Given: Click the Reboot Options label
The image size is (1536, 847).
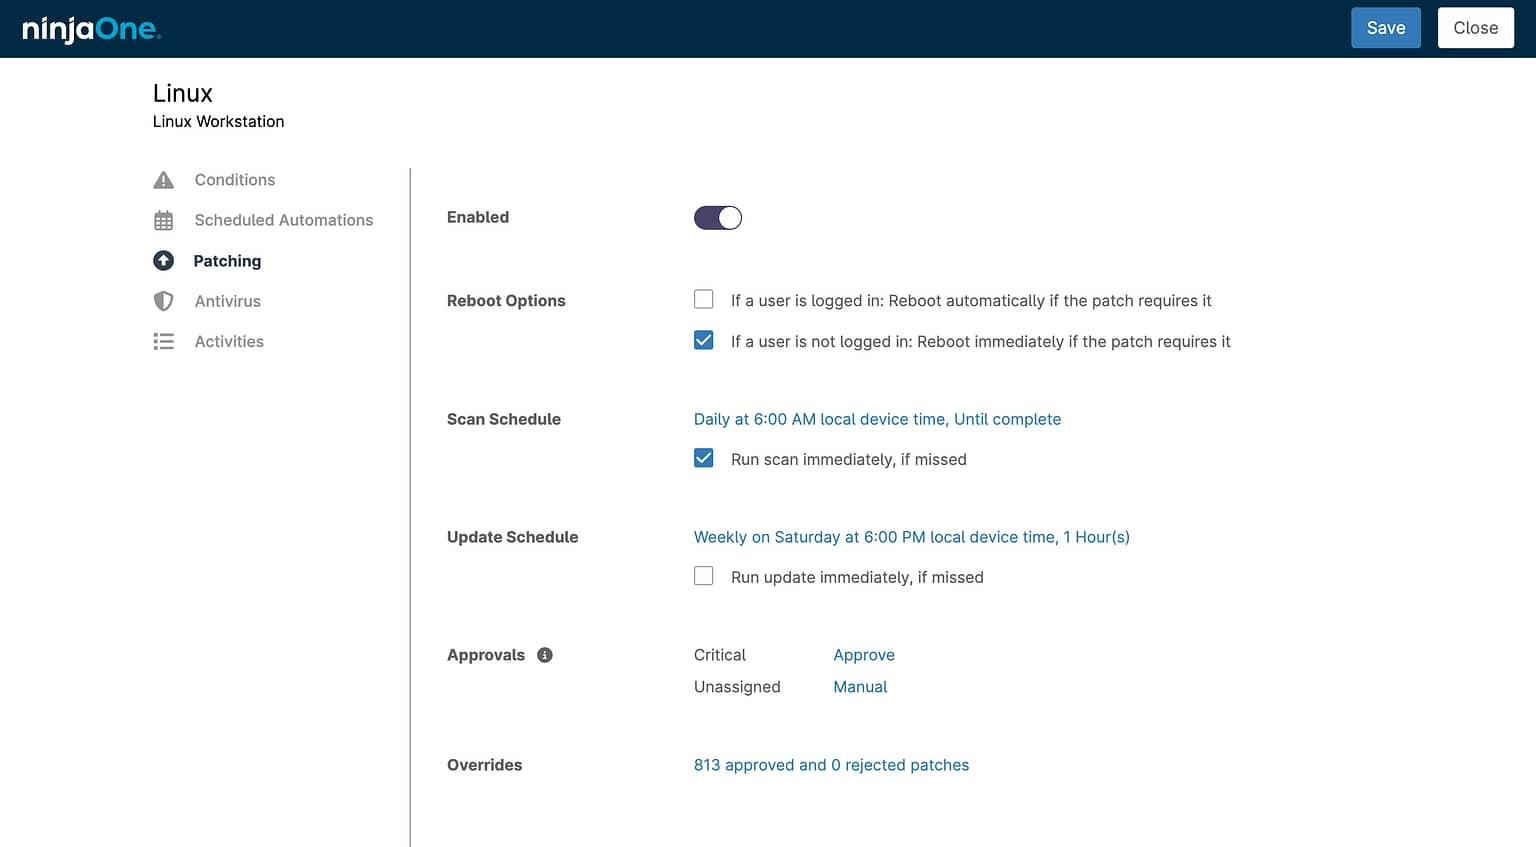Looking at the screenshot, I should [506, 301].
